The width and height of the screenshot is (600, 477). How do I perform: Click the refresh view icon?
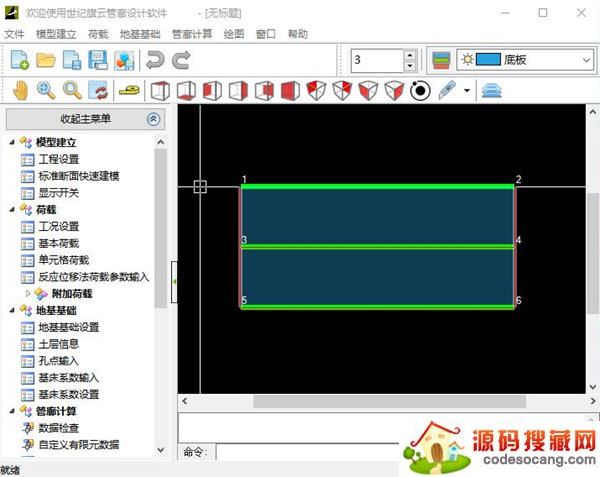[98, 91]
